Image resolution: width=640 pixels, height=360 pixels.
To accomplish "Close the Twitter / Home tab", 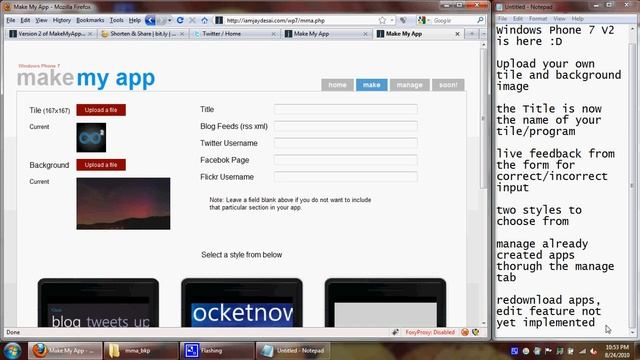I will click(274, 34).
